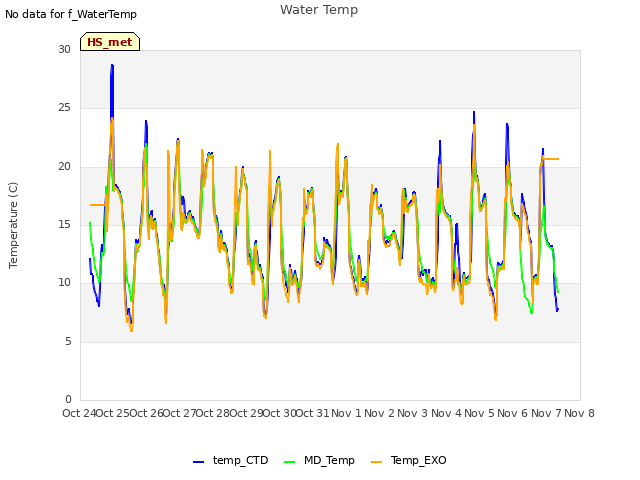
Task: Click the Oct 24 x-axis label
Action: coord(79,413)
